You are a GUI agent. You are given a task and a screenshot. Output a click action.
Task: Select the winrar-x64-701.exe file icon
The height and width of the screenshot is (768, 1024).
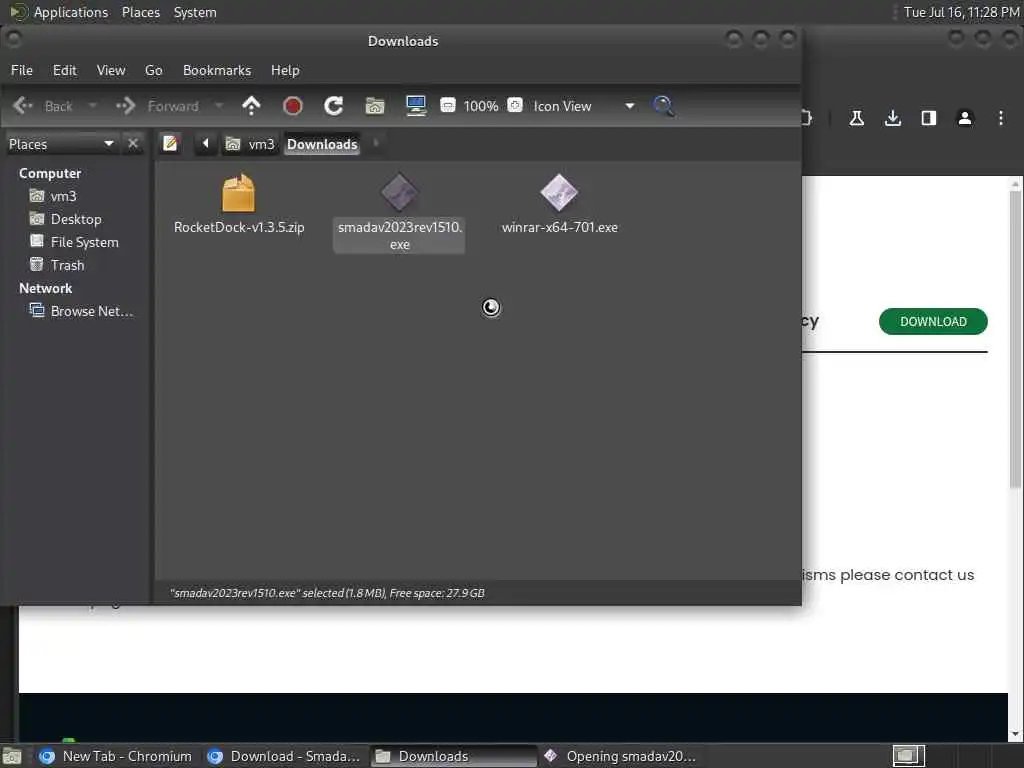559,193
